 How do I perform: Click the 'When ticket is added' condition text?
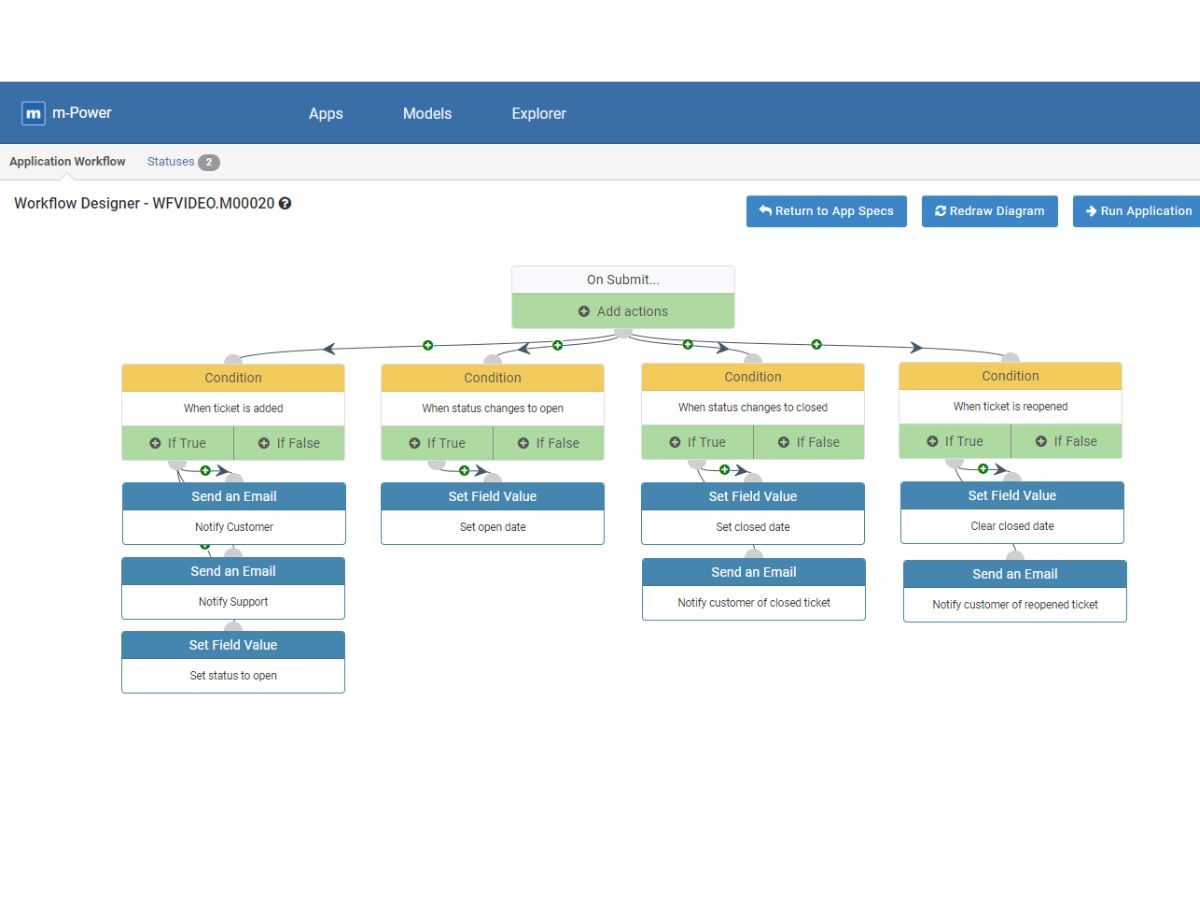tap(233, 408)
